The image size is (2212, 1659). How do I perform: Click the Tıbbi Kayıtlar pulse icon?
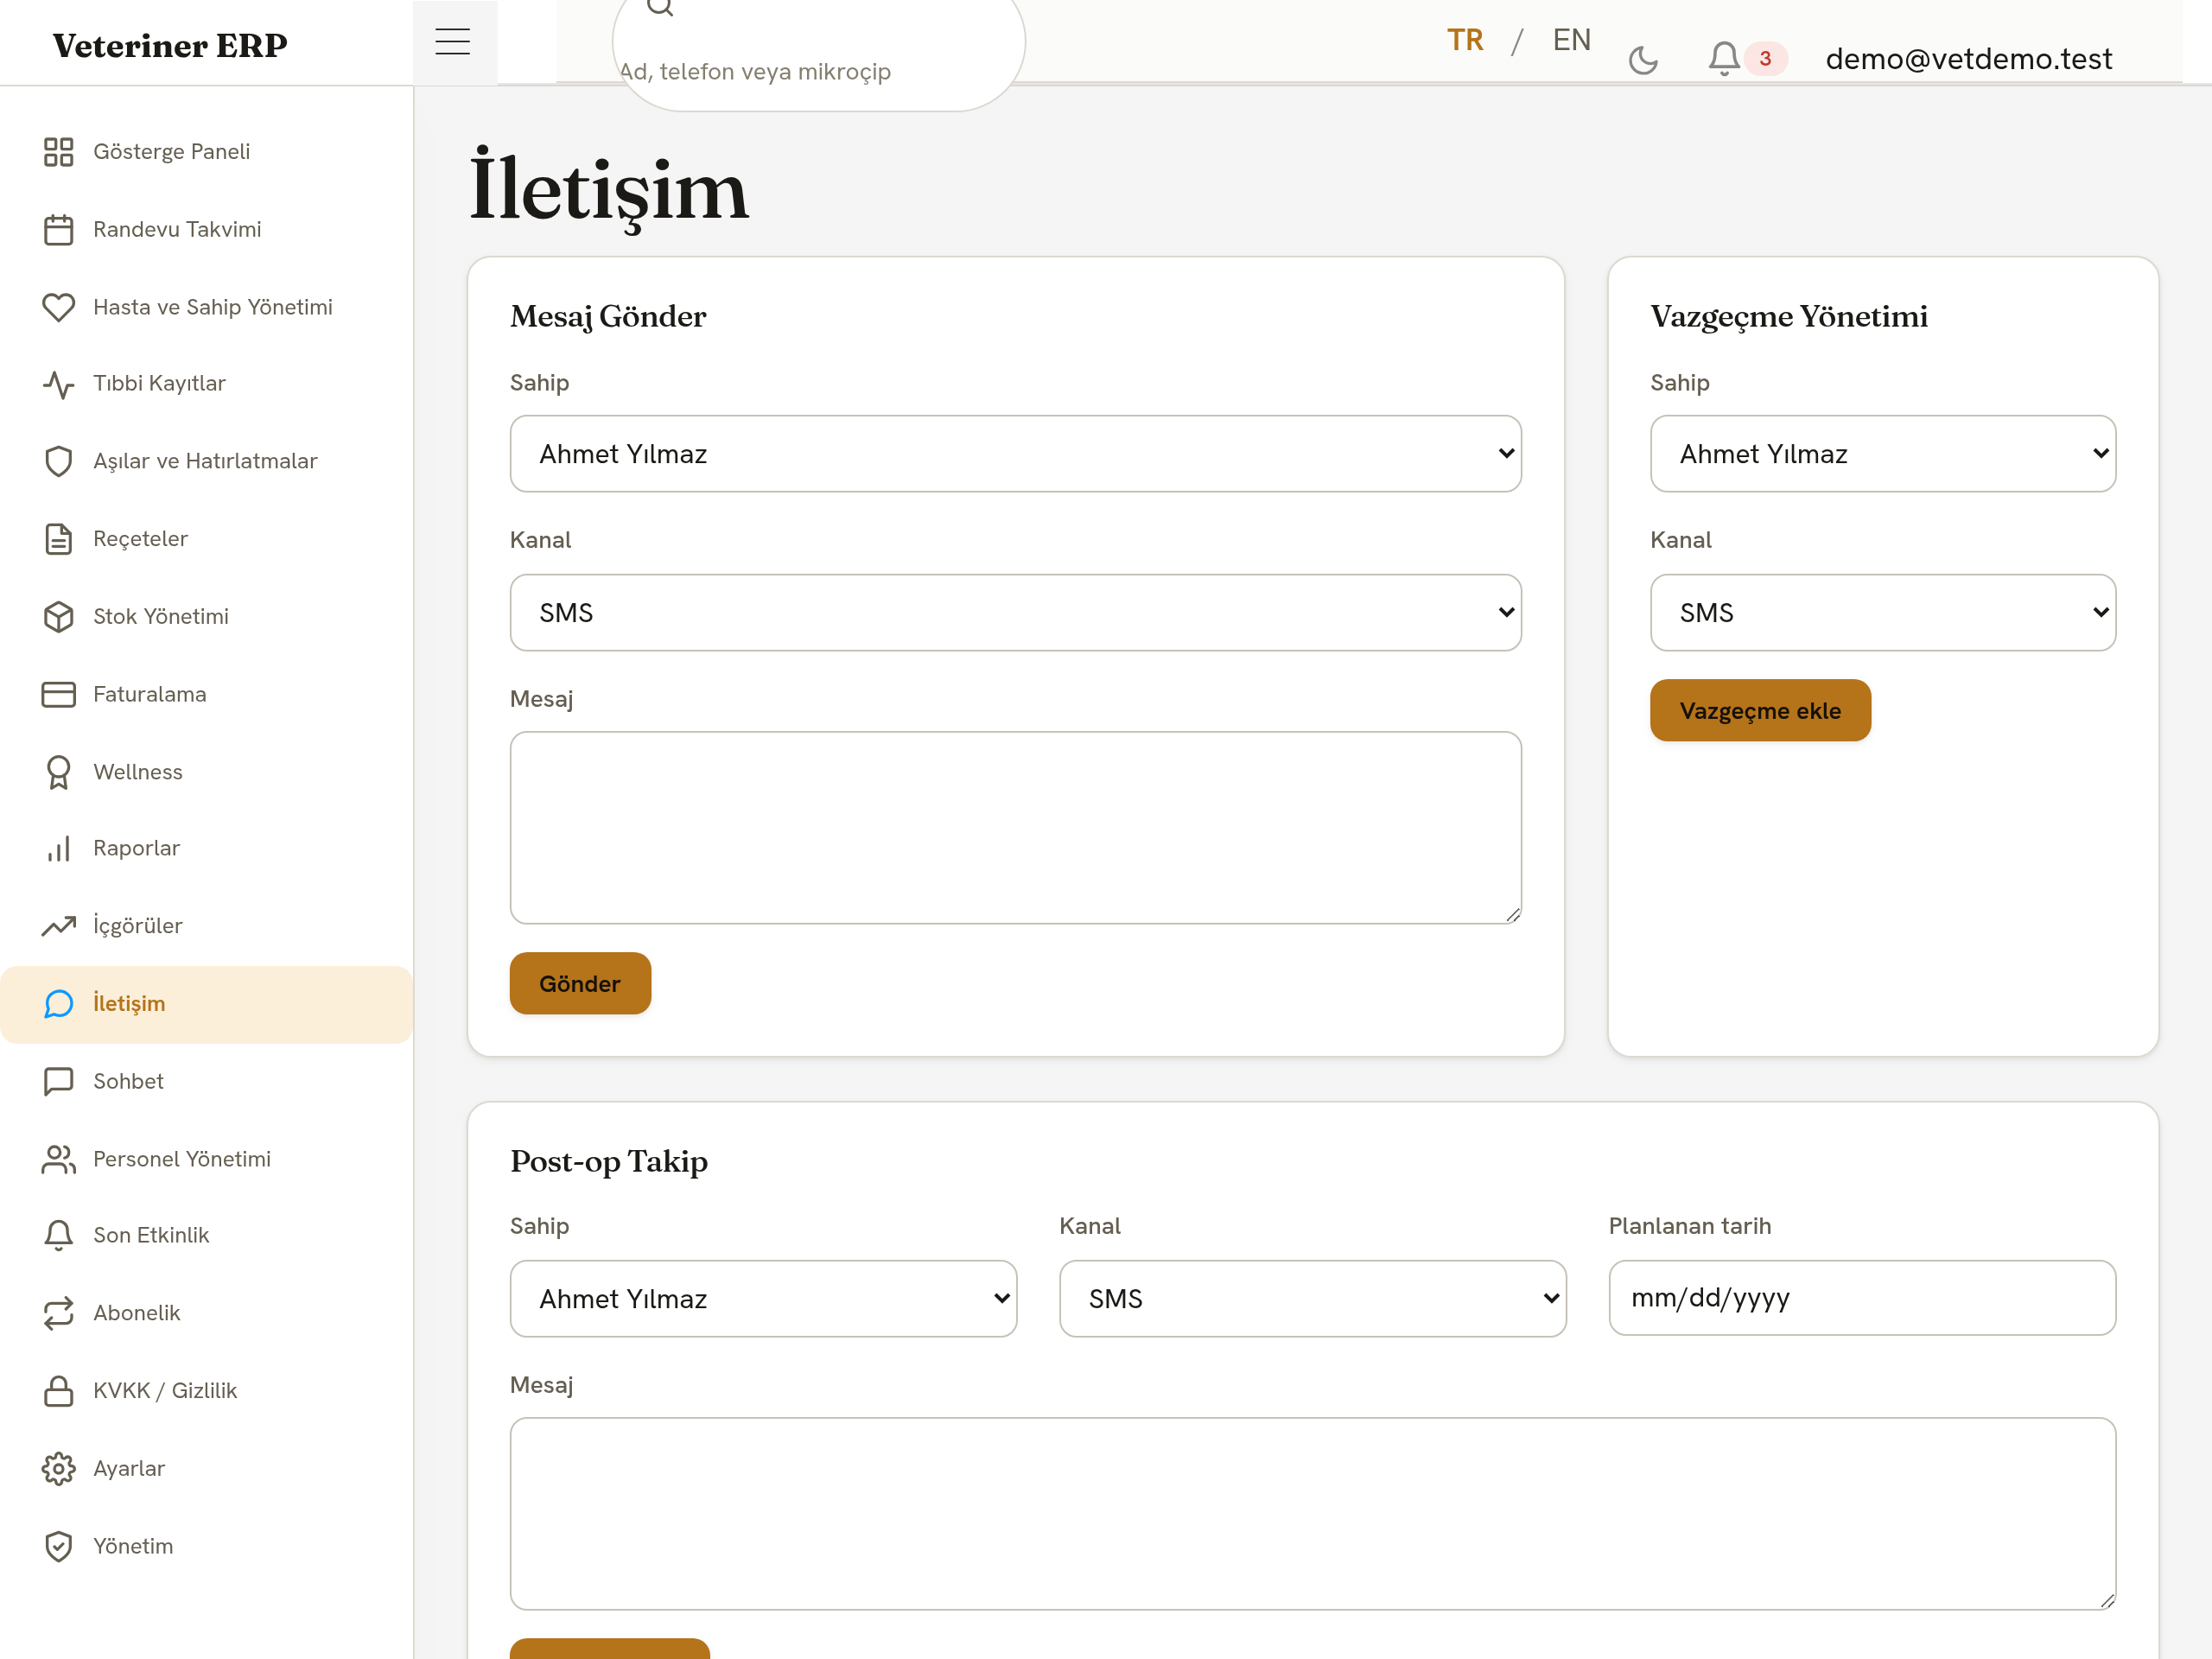[x=59, y=384]
